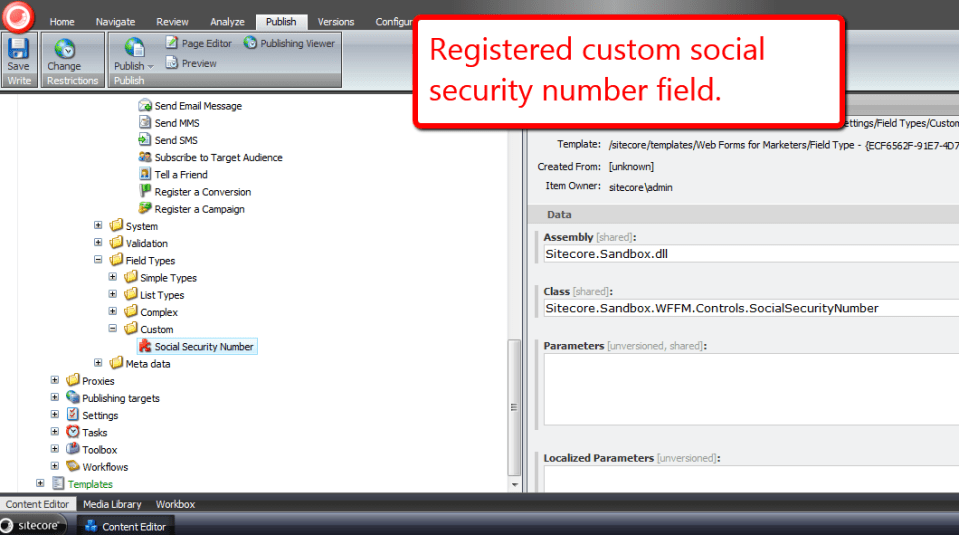Click the Tasks clock icon
Image resolution: width=959 pixels, height=535 pixels.
pos(73,432)
